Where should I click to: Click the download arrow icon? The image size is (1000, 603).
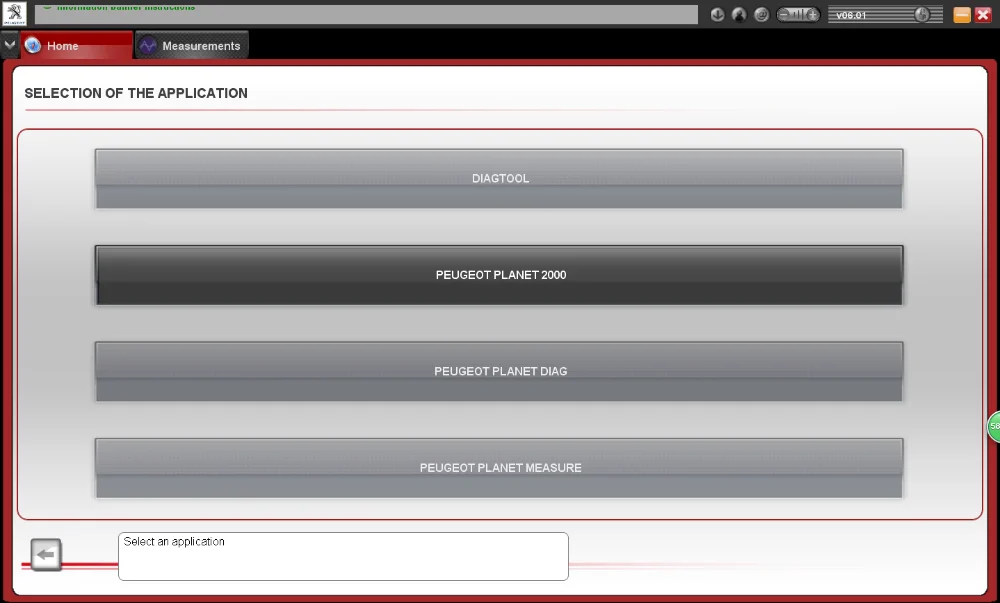(717, 14)
